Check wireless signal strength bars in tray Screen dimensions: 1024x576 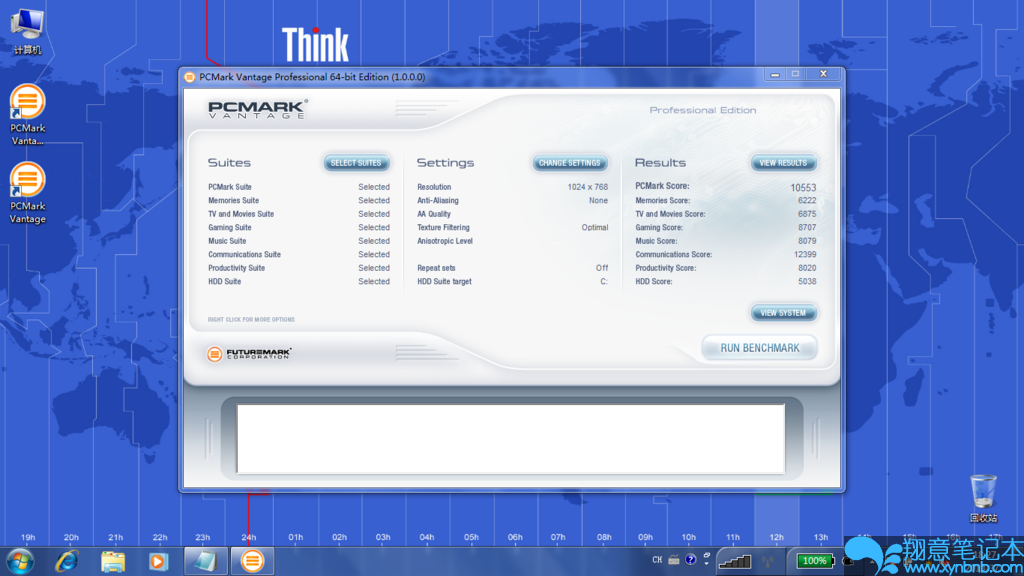735,560
